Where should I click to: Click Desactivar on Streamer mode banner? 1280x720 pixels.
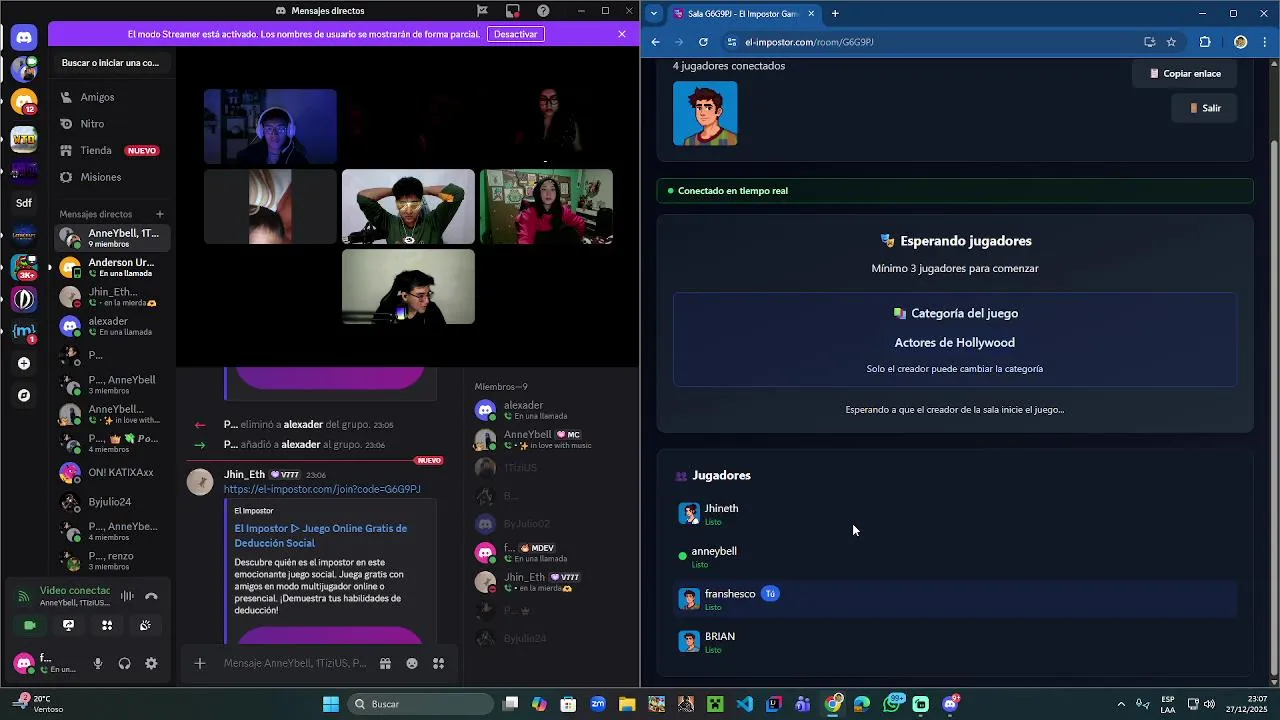pos(516,34)
